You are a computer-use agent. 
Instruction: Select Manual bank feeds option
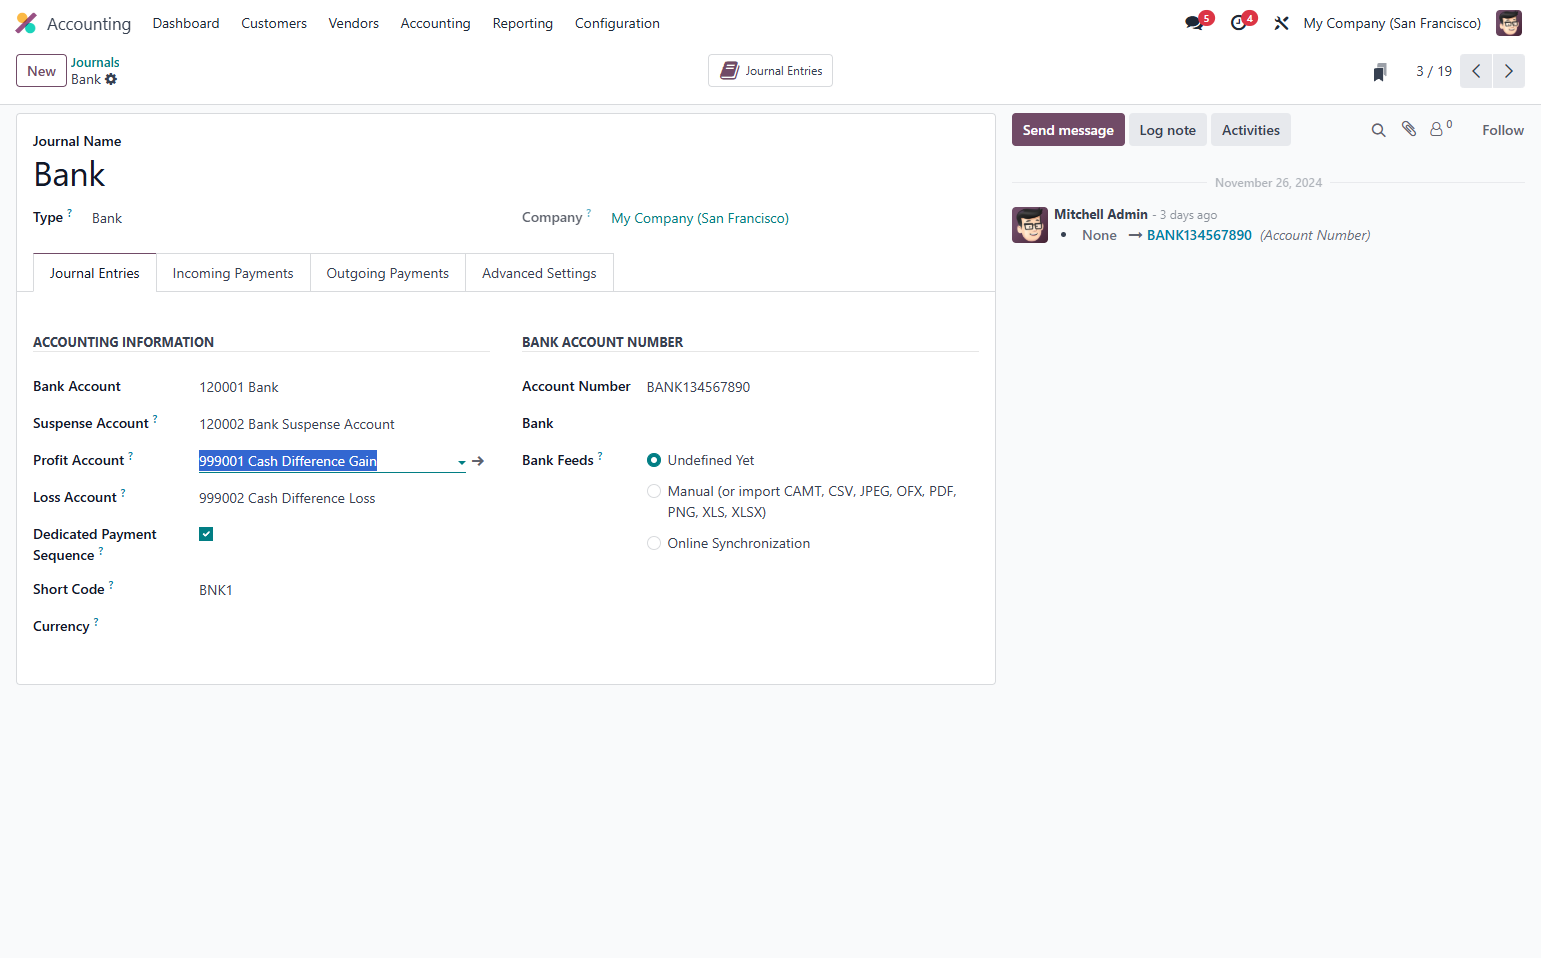(x=654, y=491)
